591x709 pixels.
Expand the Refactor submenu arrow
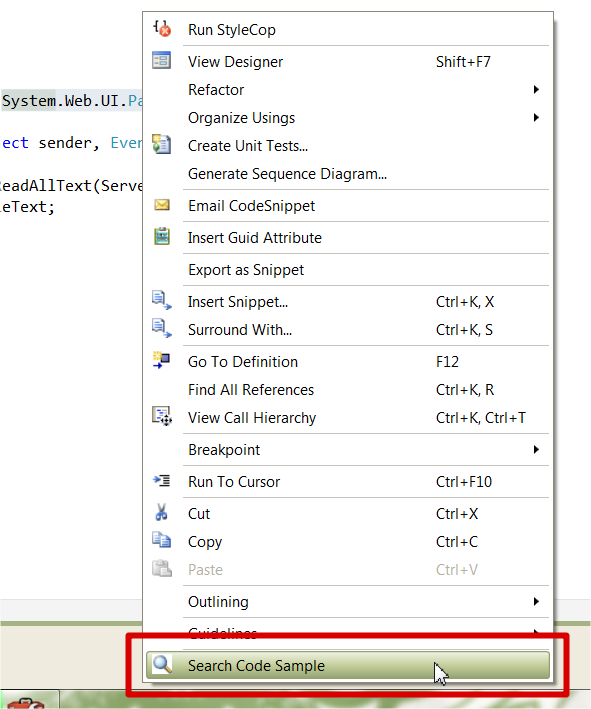(536, 90)
